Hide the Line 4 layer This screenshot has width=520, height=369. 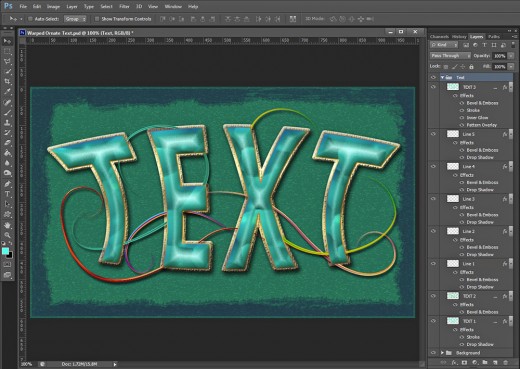point(433,166)
